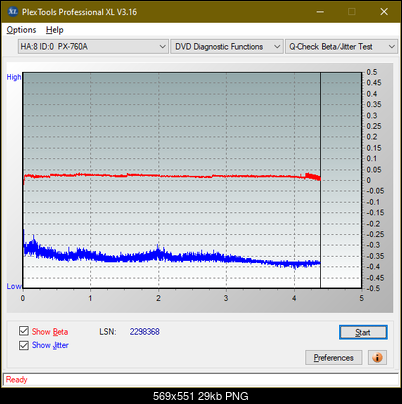Close the PlexTools Professional XL window

(384, 12)
